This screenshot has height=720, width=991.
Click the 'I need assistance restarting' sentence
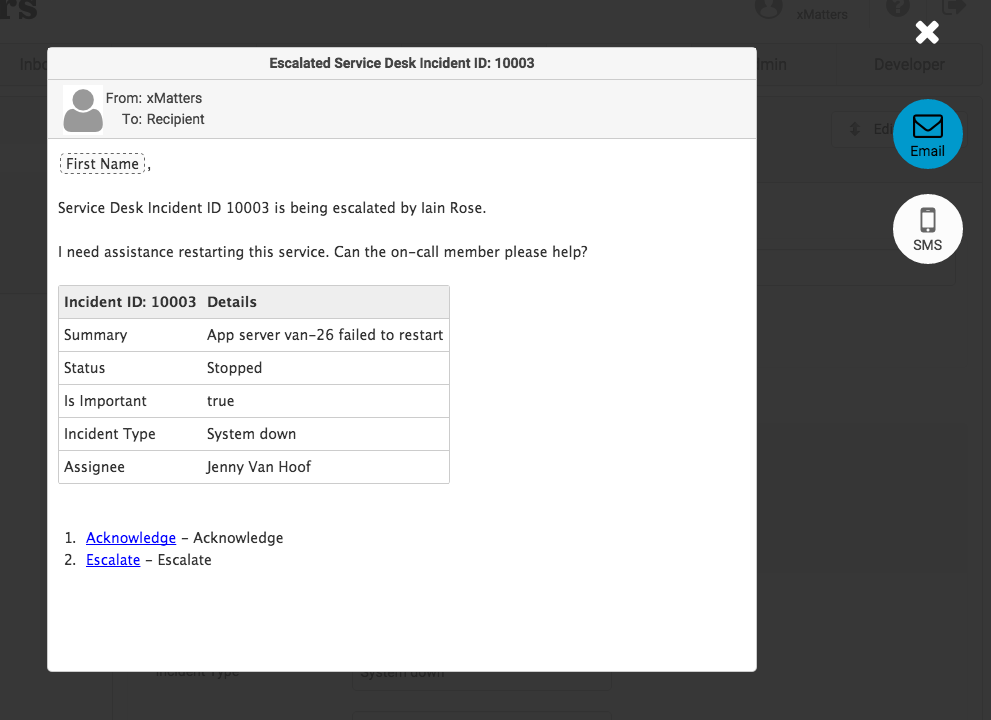pyautogui.click(x=322, y=252)
